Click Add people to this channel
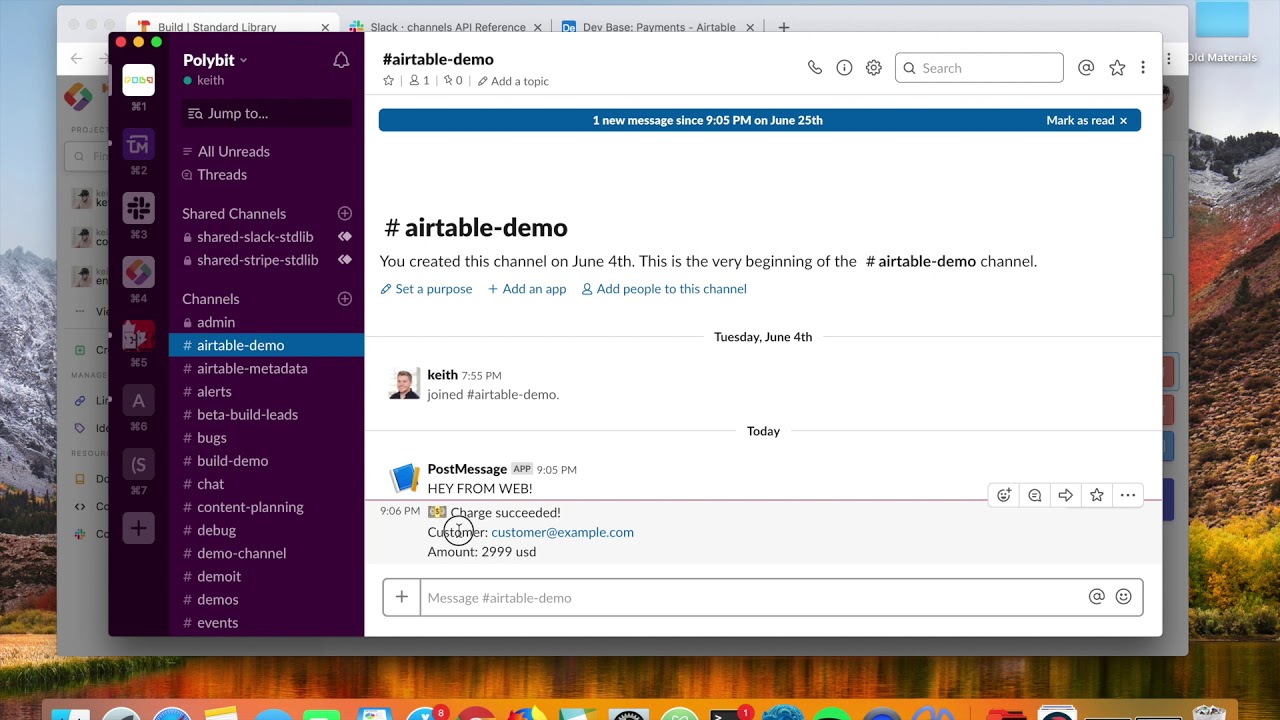The height and width of the screenshot is (720, 1280). [664, 289]
